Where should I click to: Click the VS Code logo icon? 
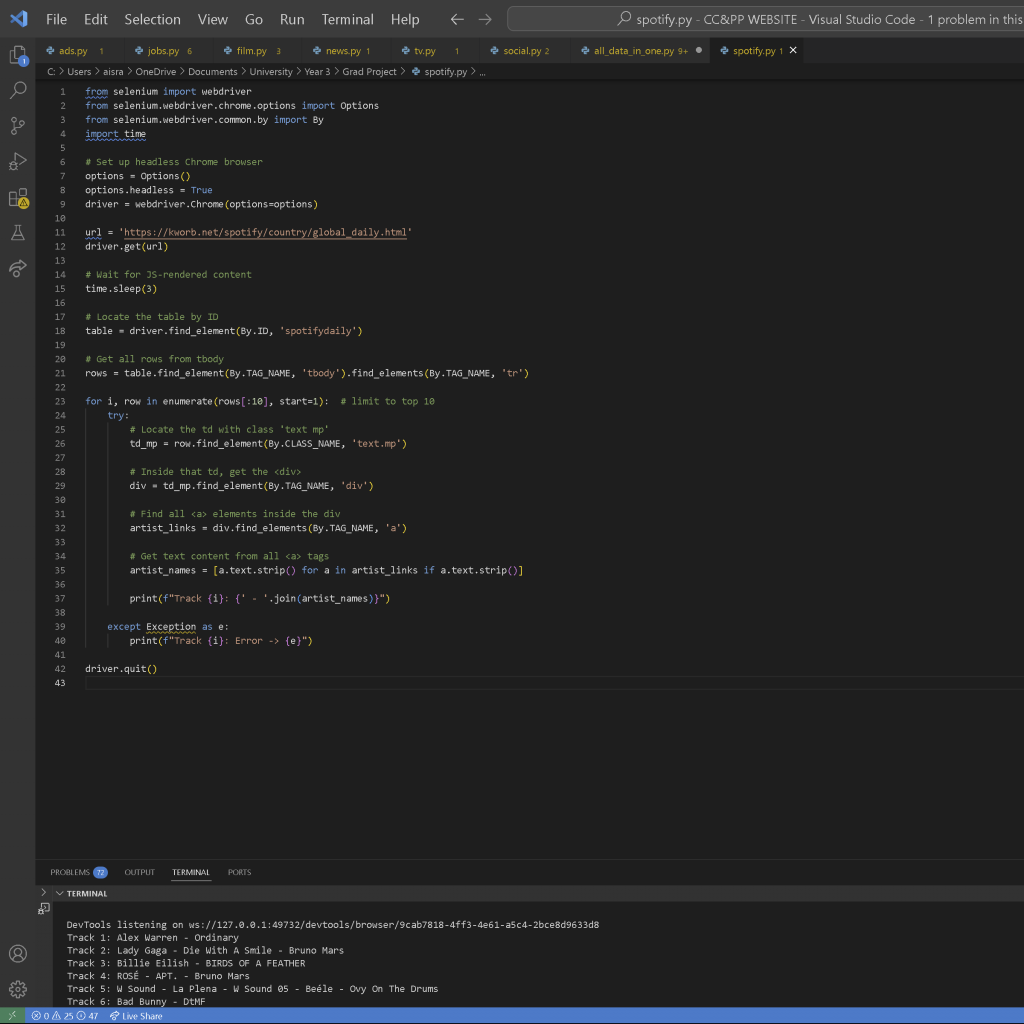tap(19, 19)
